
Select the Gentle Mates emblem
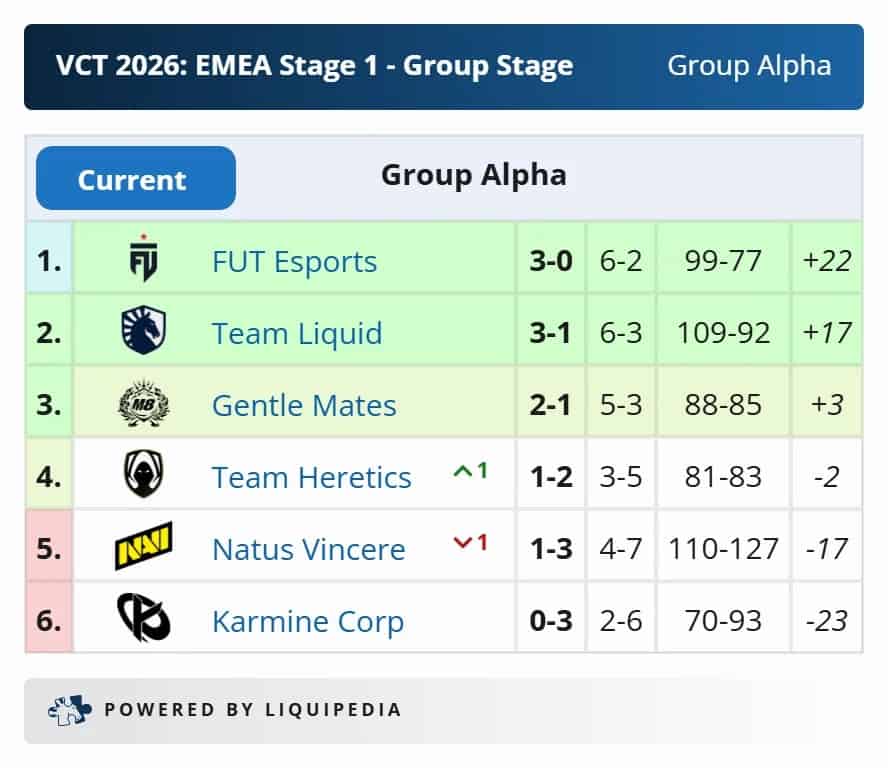[142, 404]
